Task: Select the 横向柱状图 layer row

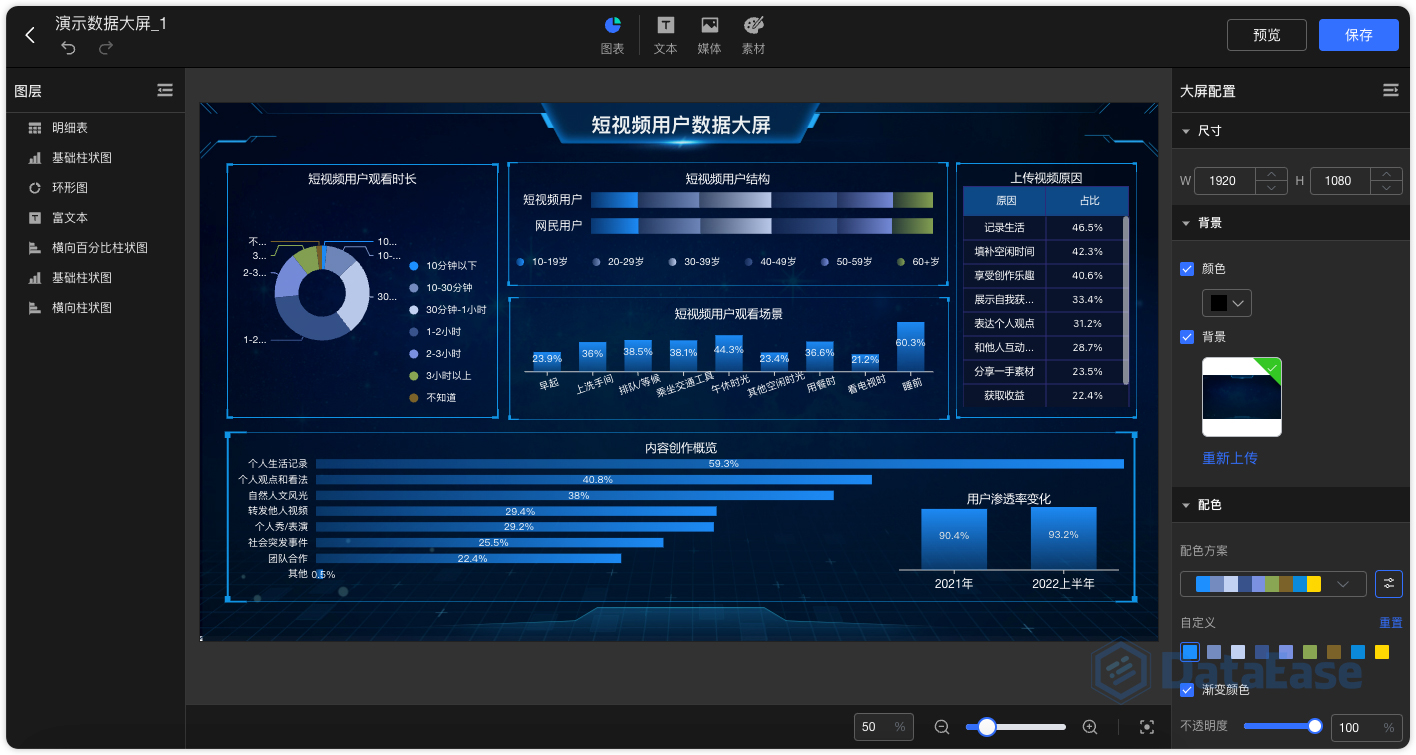Action: tap(96, 308)
